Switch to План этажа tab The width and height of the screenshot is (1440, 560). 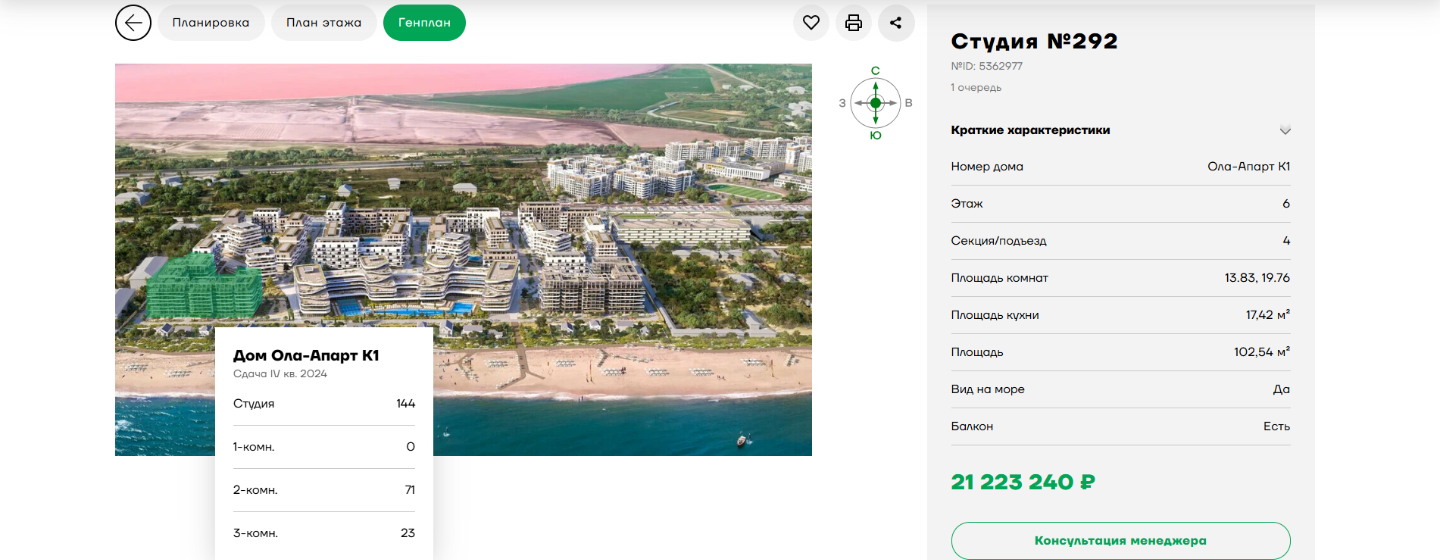pyautogui.click(x=324, y=22)
